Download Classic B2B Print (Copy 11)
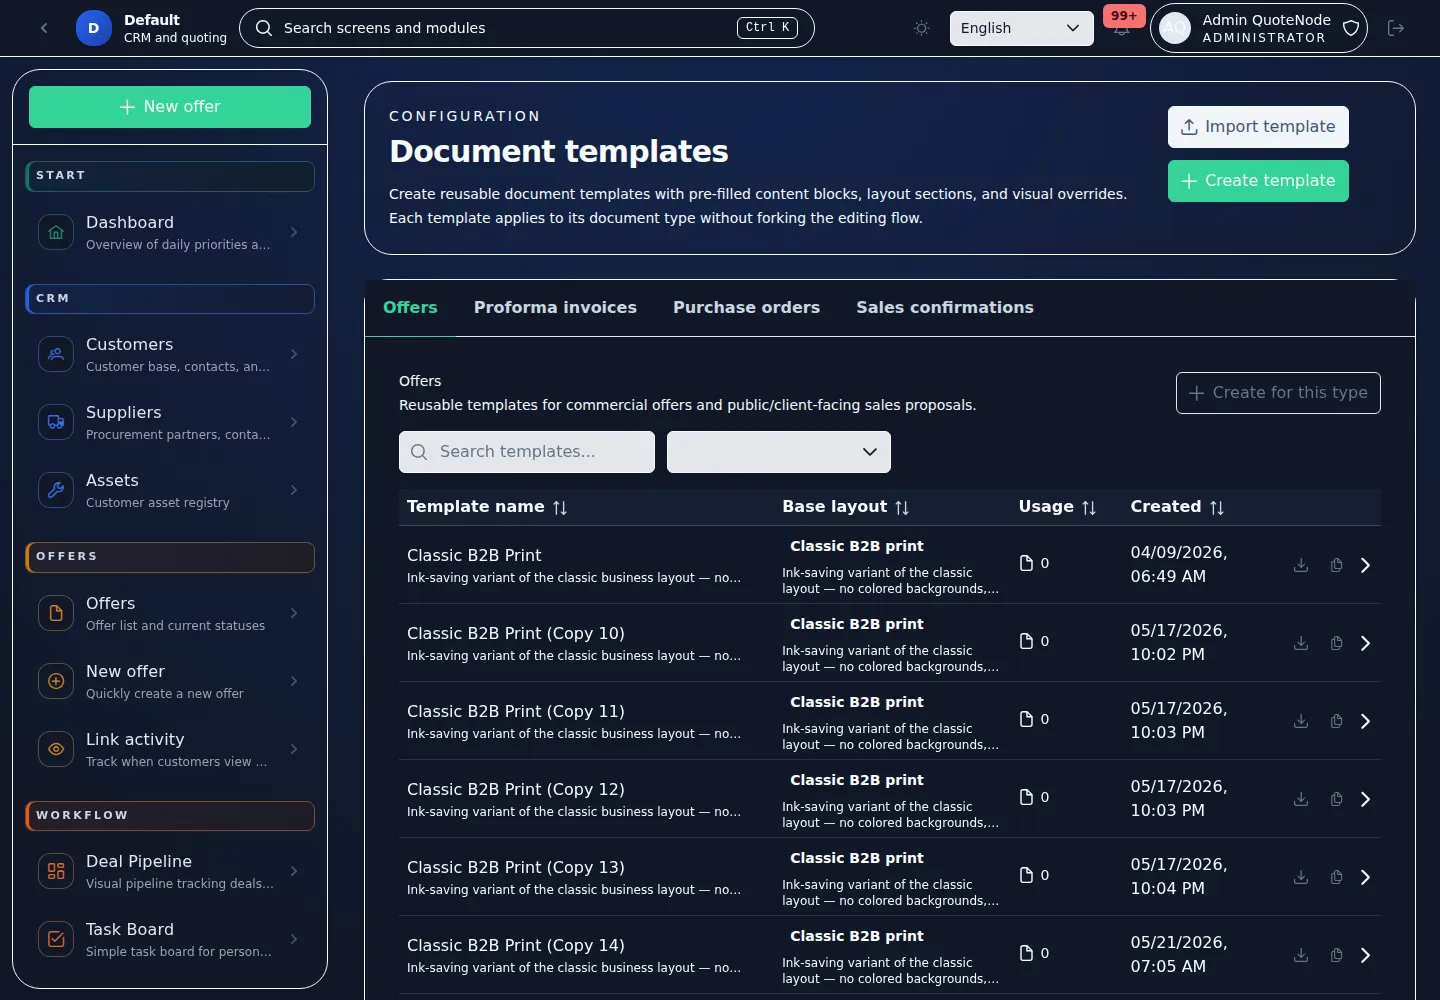1440x1000 pixels. [1301, 721]
